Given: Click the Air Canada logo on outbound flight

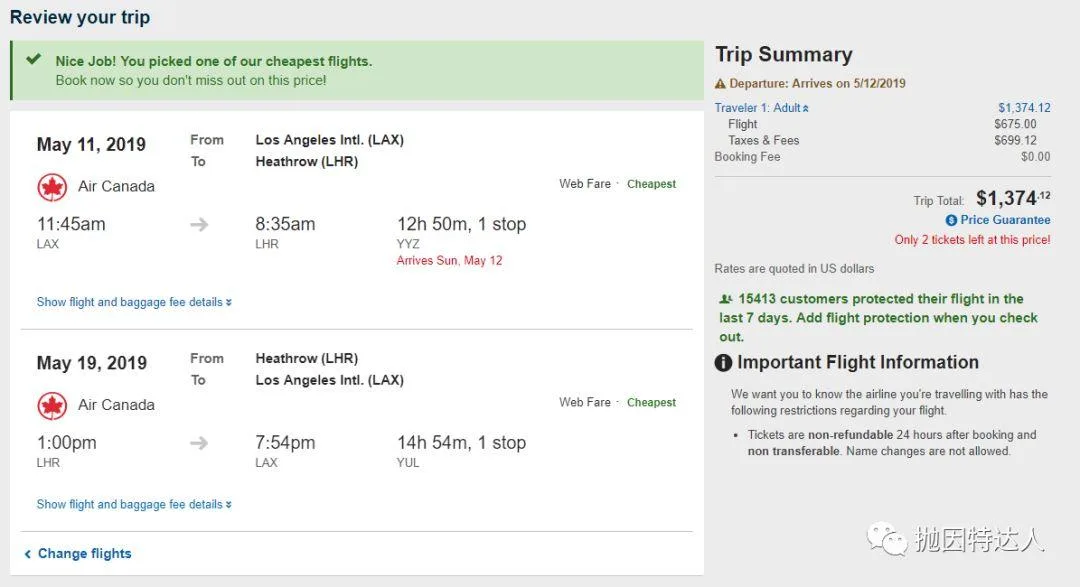Looking at the screenshot, I should point(52,187).
